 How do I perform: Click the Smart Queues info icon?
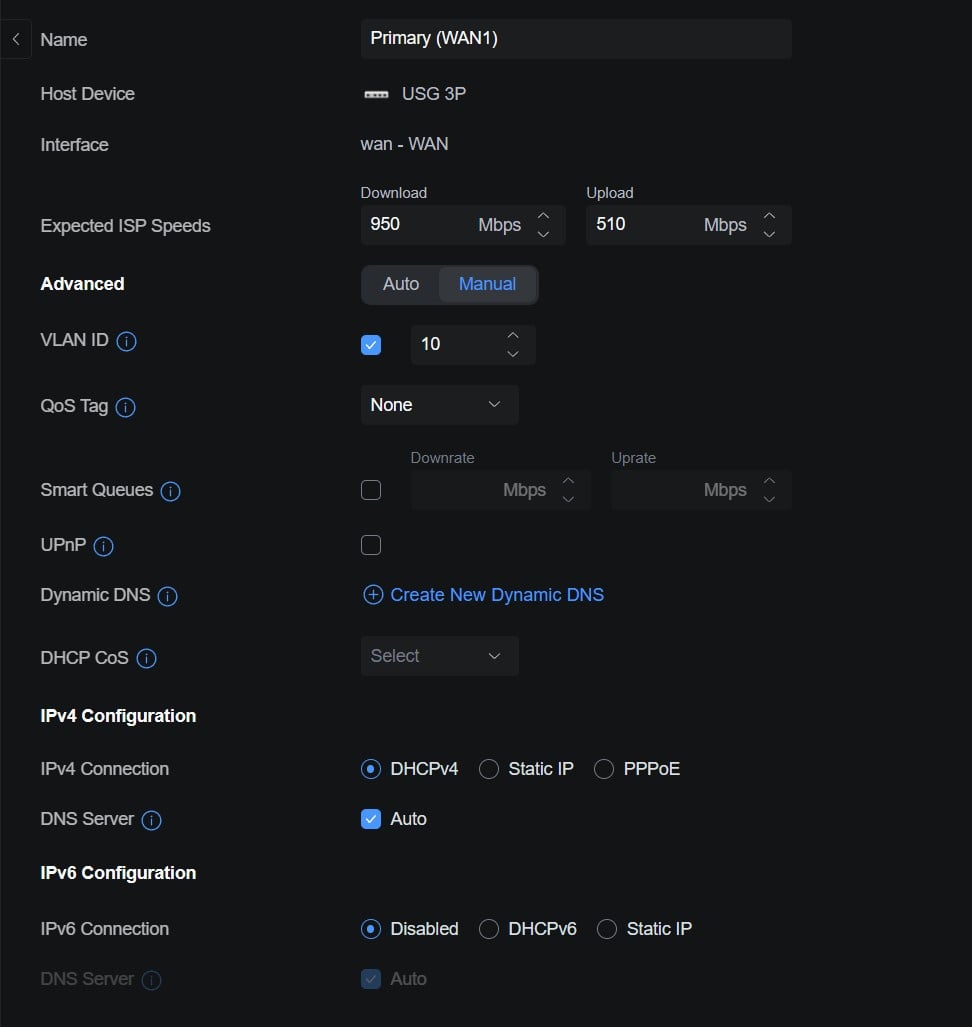(x=170, y=491)
